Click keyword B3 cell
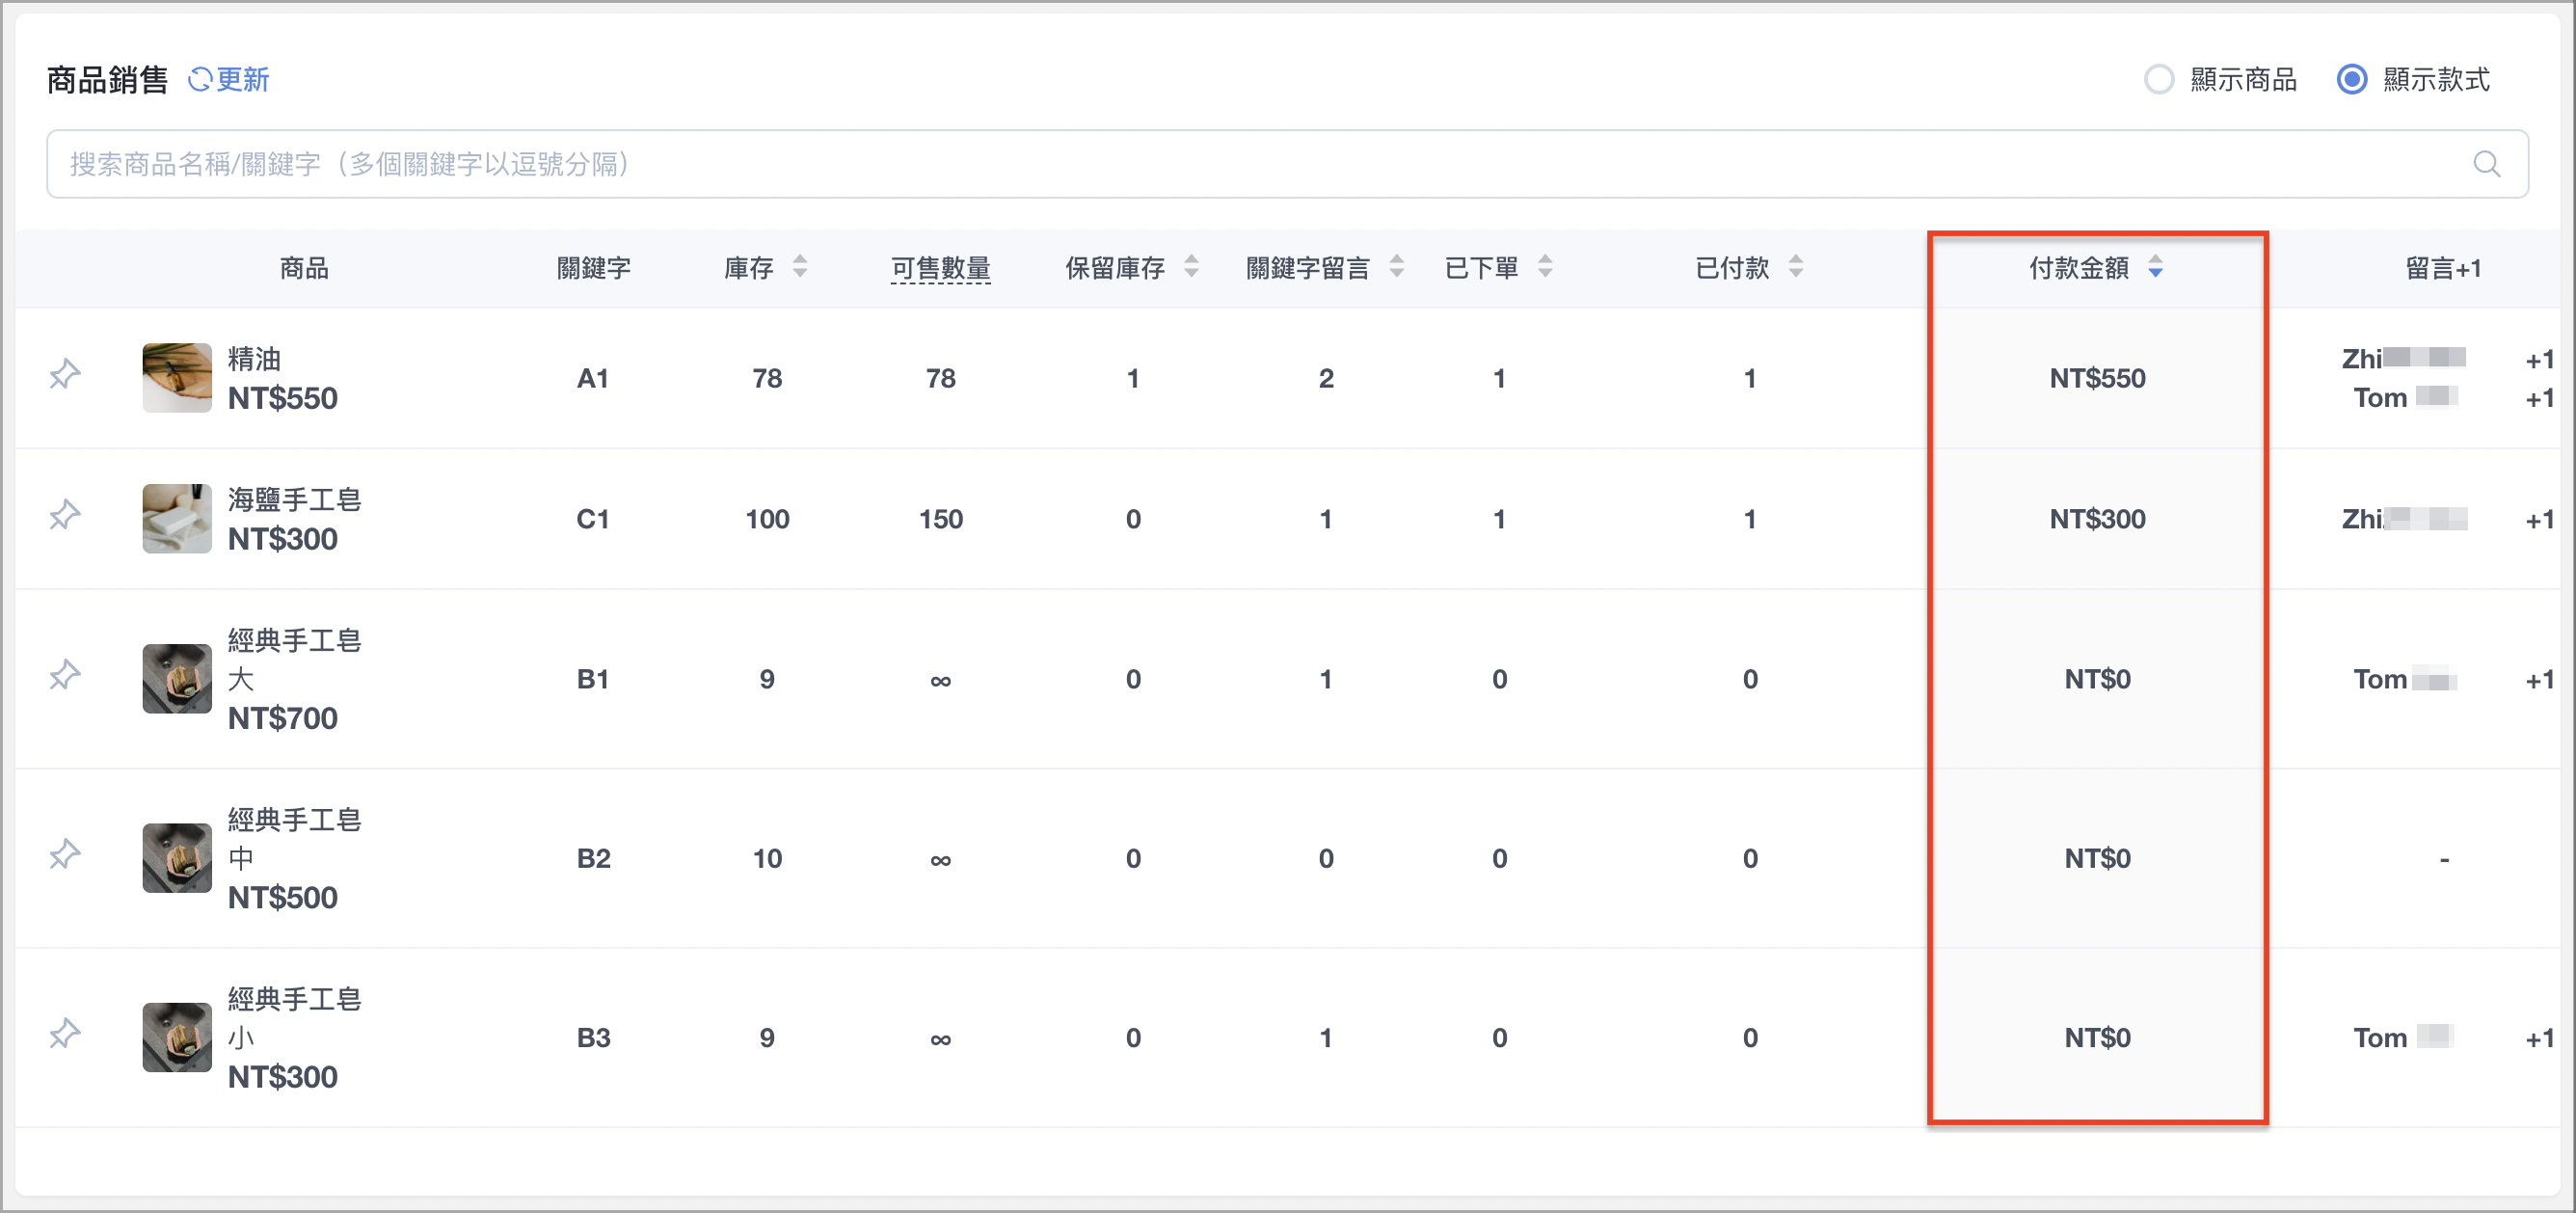The height and width of the screenshot is (1213, 2576). [x=593, y=1037]
